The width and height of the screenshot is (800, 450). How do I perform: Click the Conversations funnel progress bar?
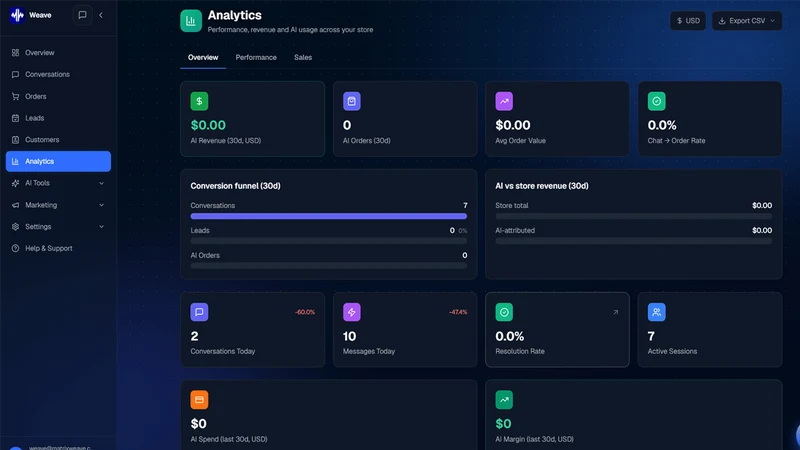coord(329,216)
